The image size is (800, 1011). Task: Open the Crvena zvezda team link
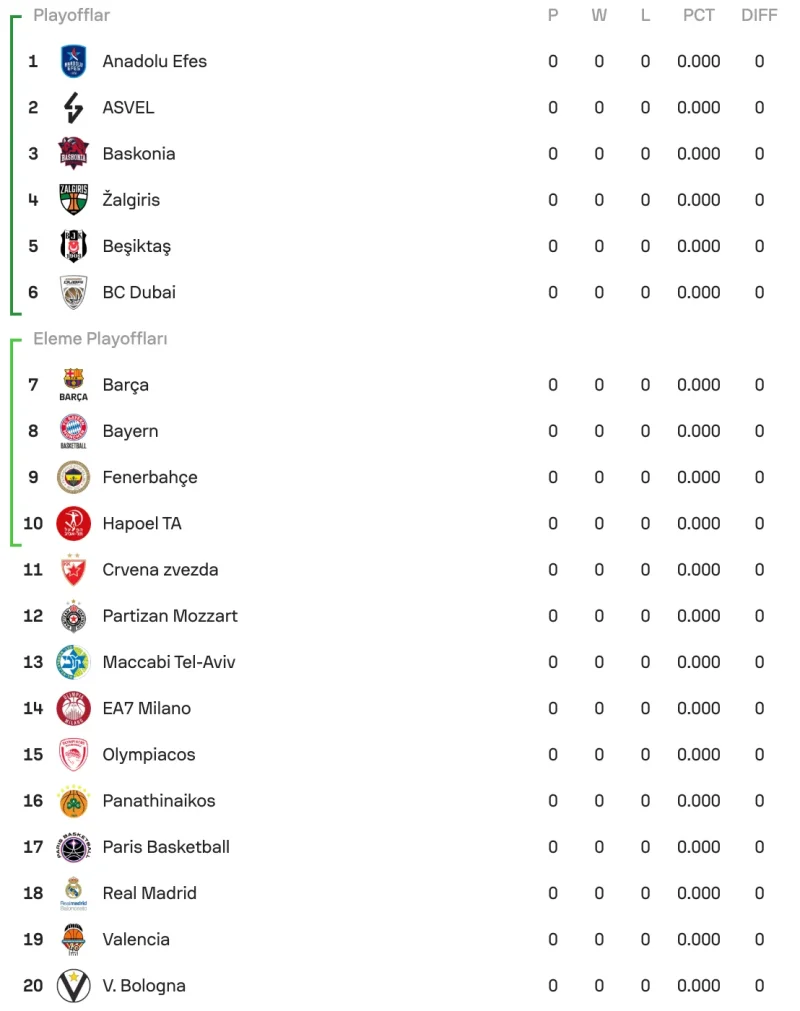coord(160,570)
